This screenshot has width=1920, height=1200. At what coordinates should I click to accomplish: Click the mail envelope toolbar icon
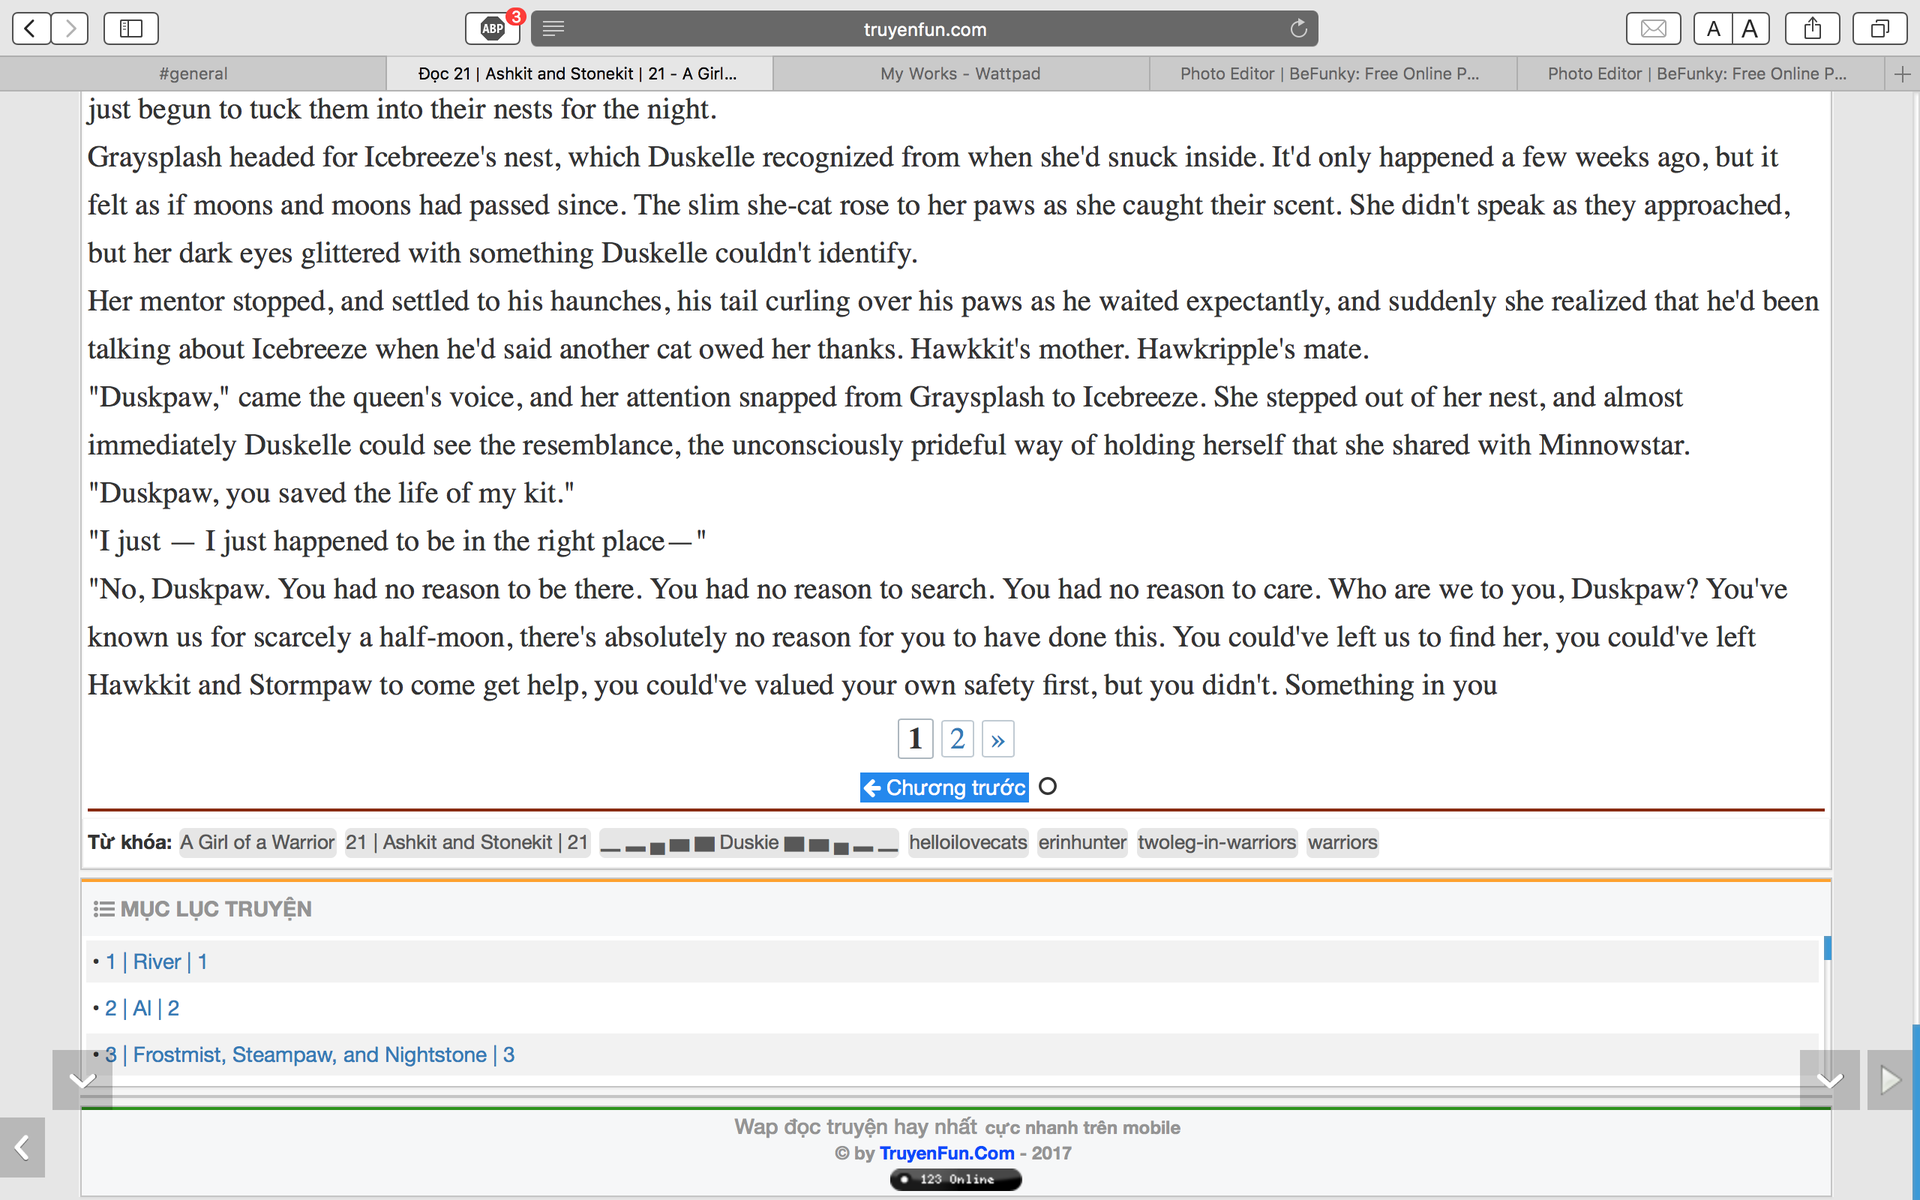[1654, 29]
